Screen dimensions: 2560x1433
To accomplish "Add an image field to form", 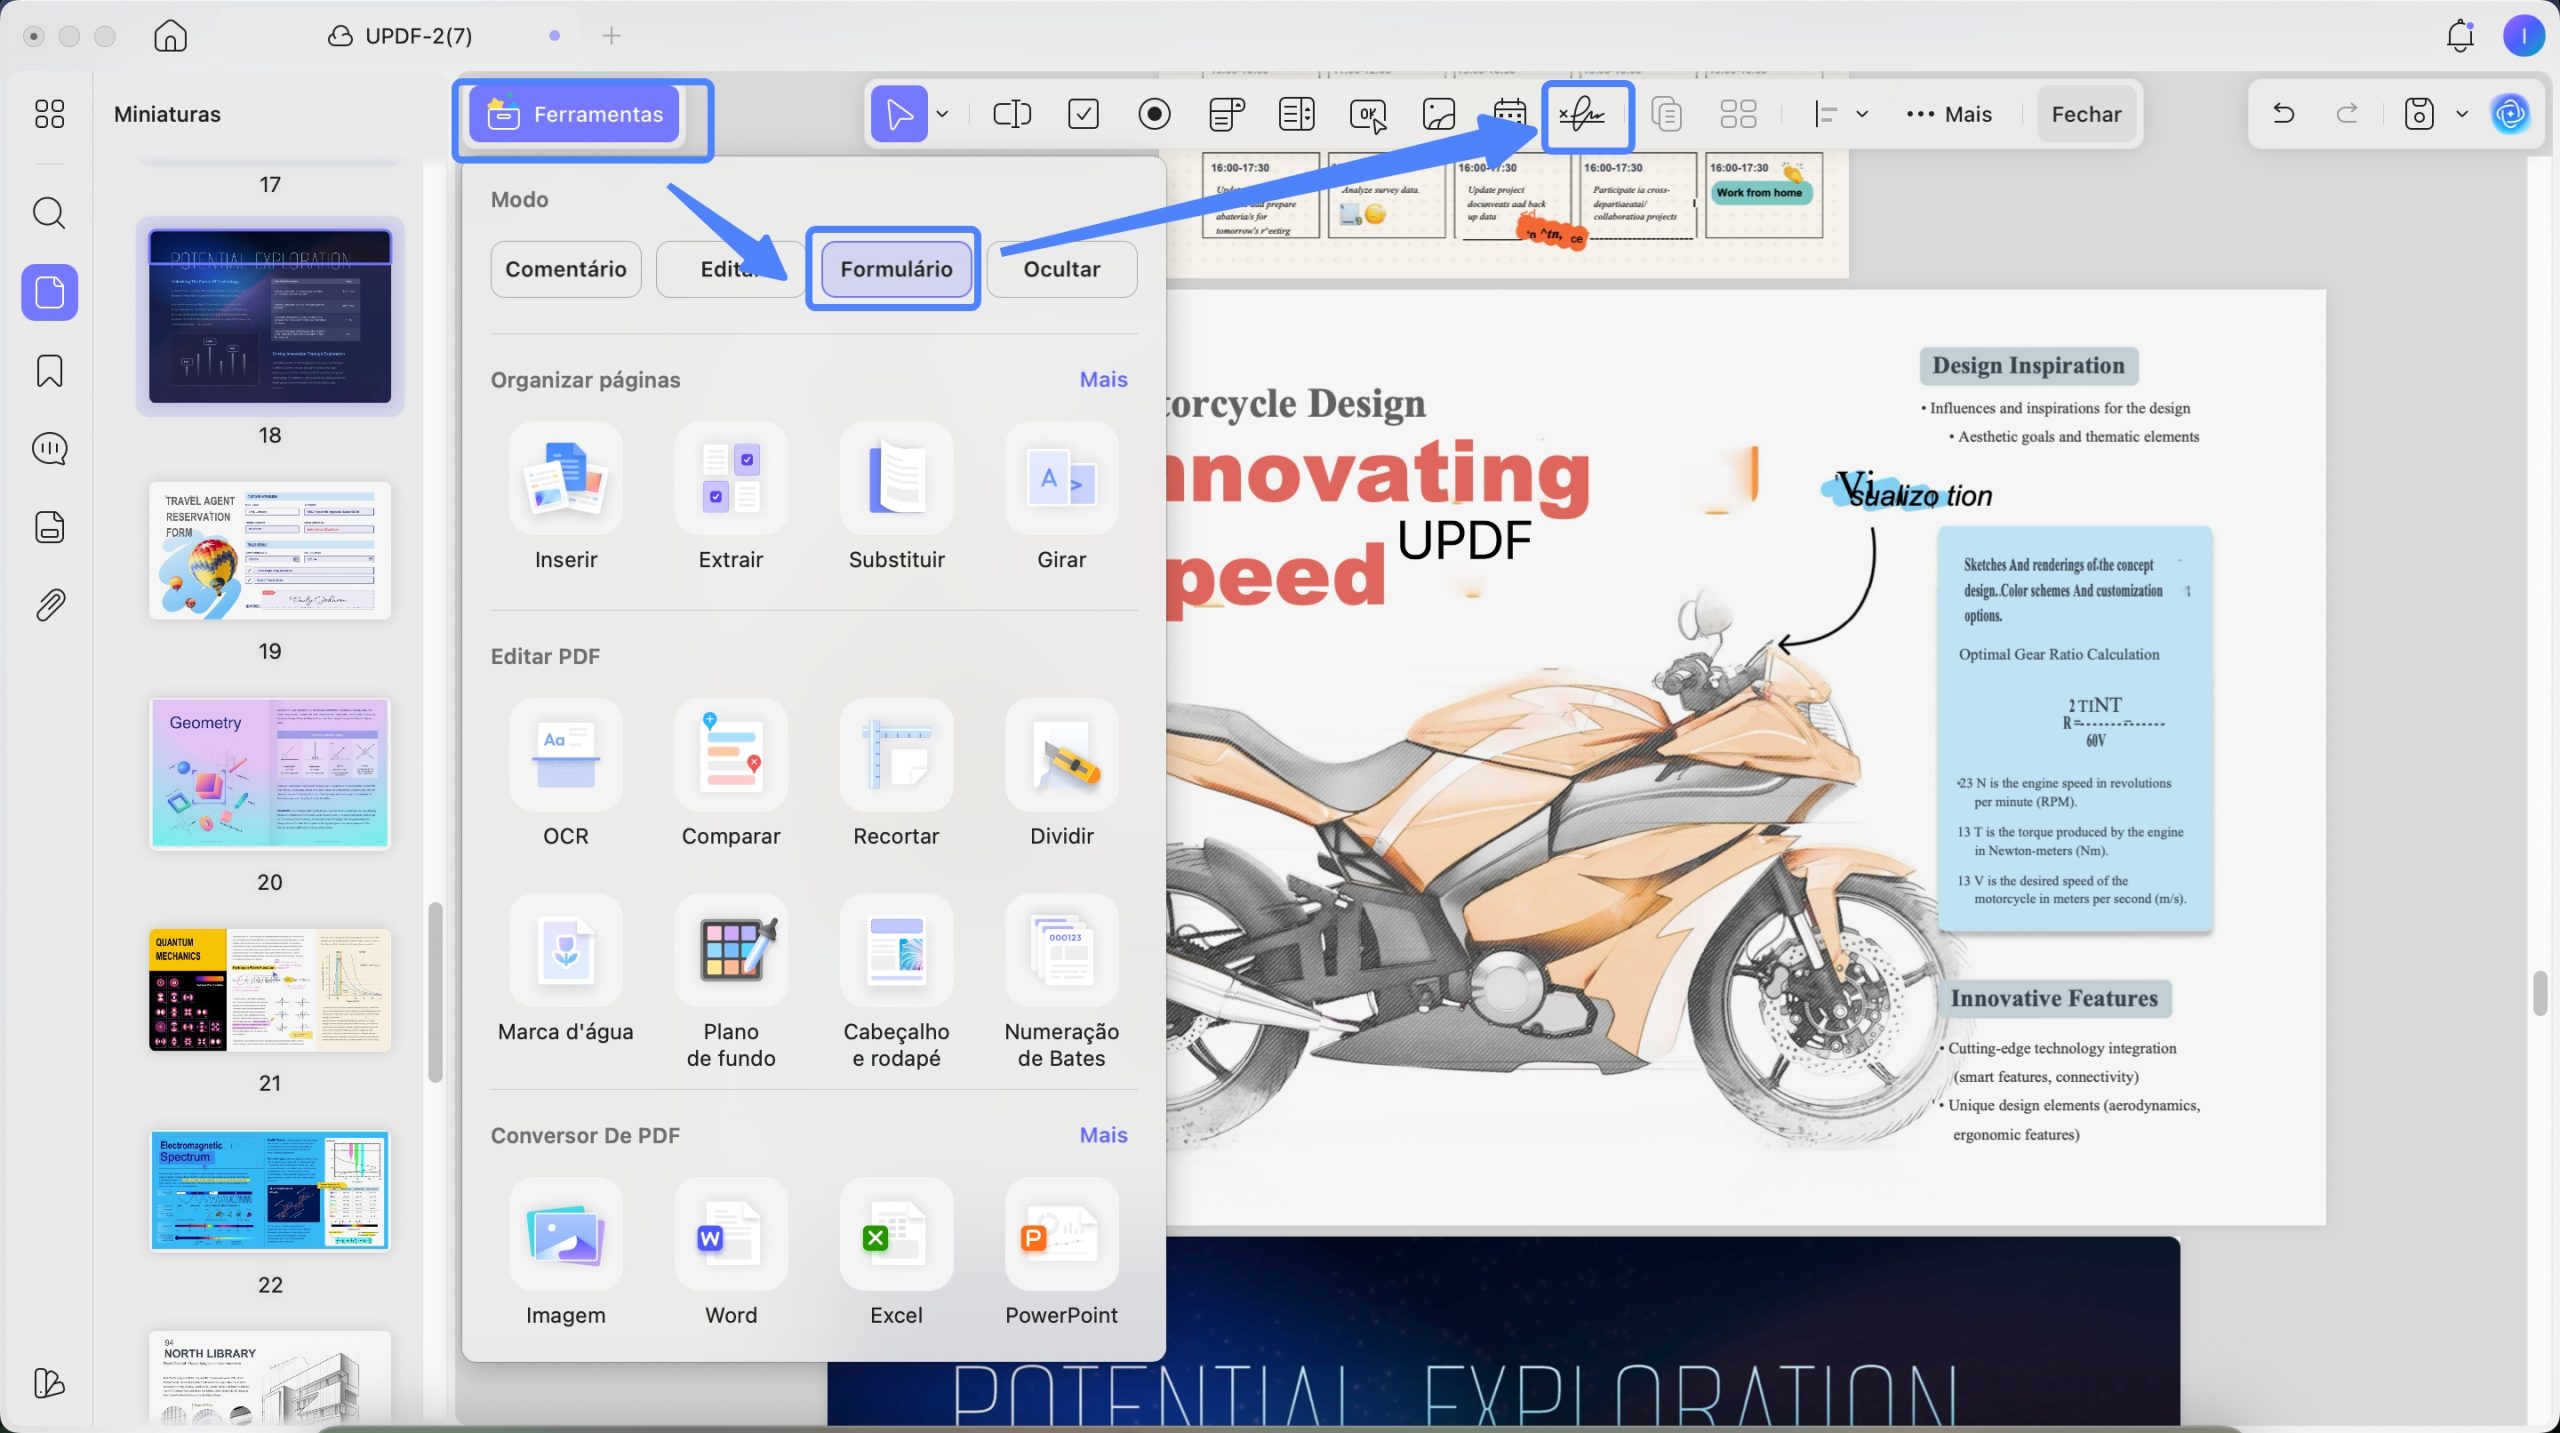I will (1439, 114).
